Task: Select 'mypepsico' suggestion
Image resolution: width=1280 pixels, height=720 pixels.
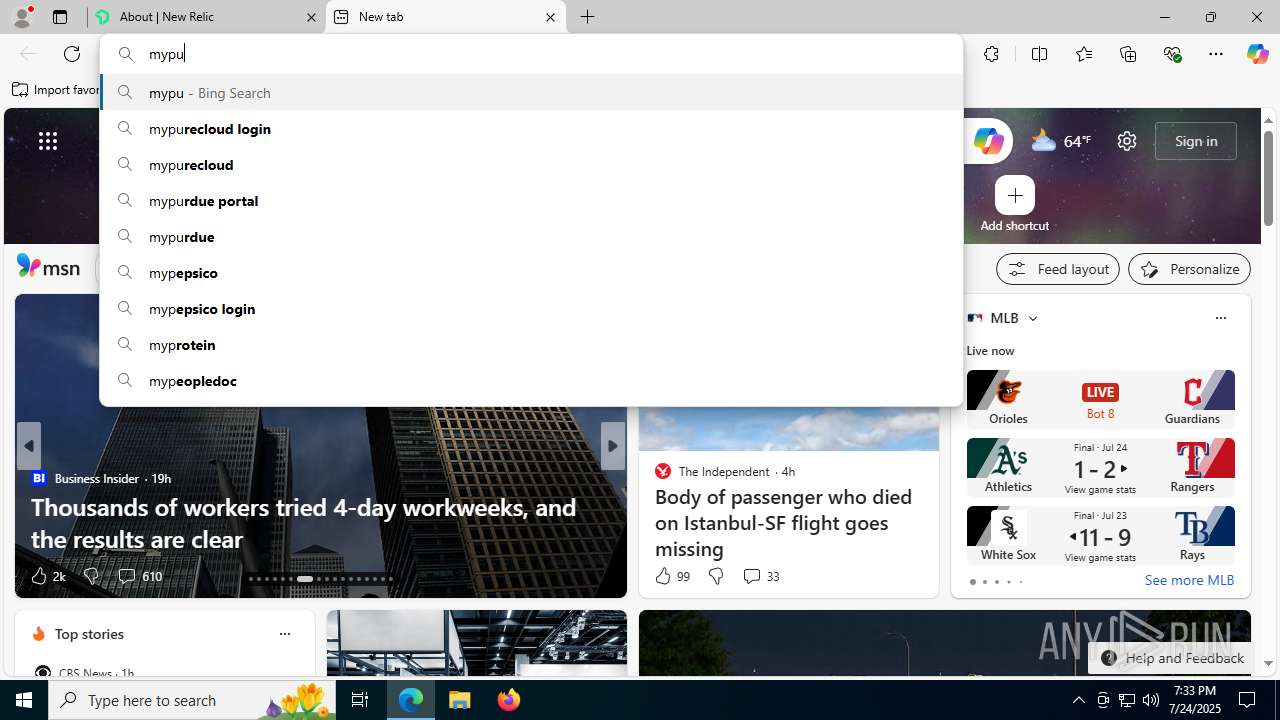Action: [x=531, y=273]
